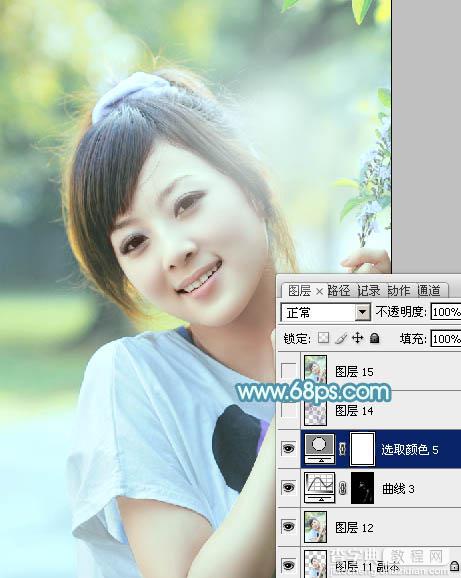Image resolution: width=461 pixels, height=578 pixels.
Task: Enable lock transparent pixels icon
Action: coord(323,338)
